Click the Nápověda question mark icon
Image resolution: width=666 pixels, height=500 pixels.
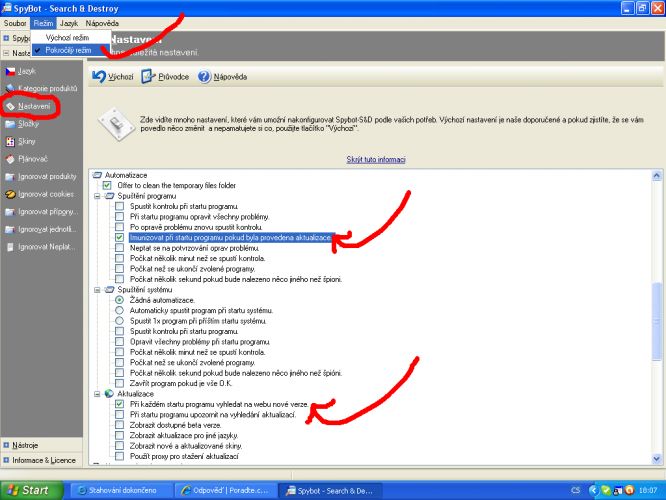tap(204, 77)
